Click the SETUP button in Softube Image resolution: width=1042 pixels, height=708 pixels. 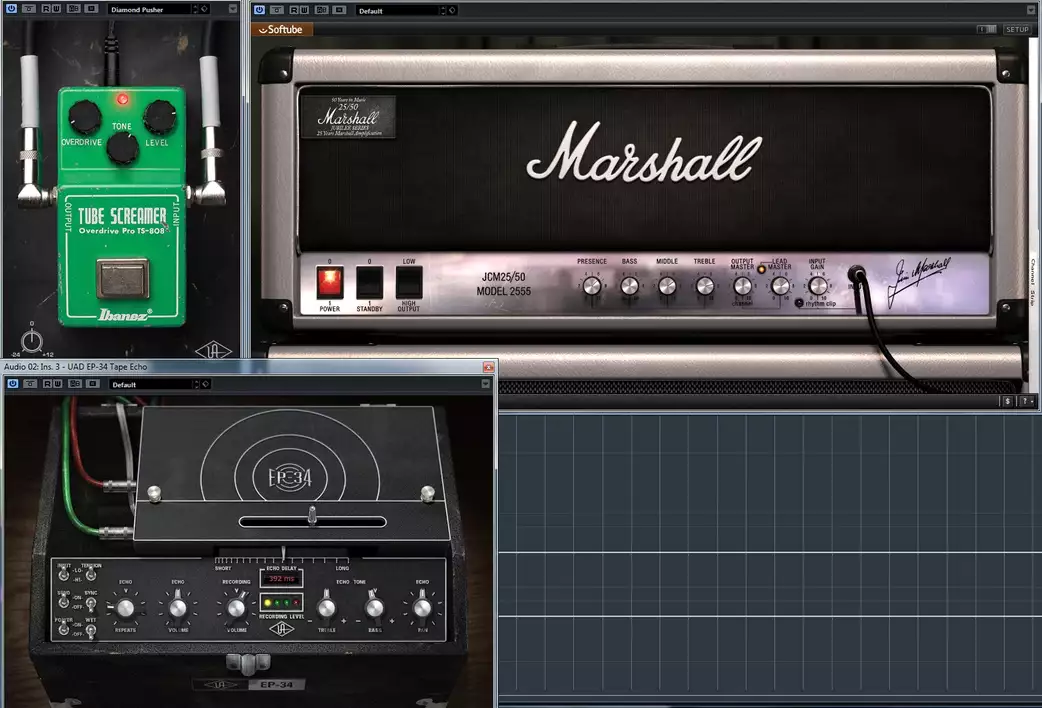[x=1017, y=30]
